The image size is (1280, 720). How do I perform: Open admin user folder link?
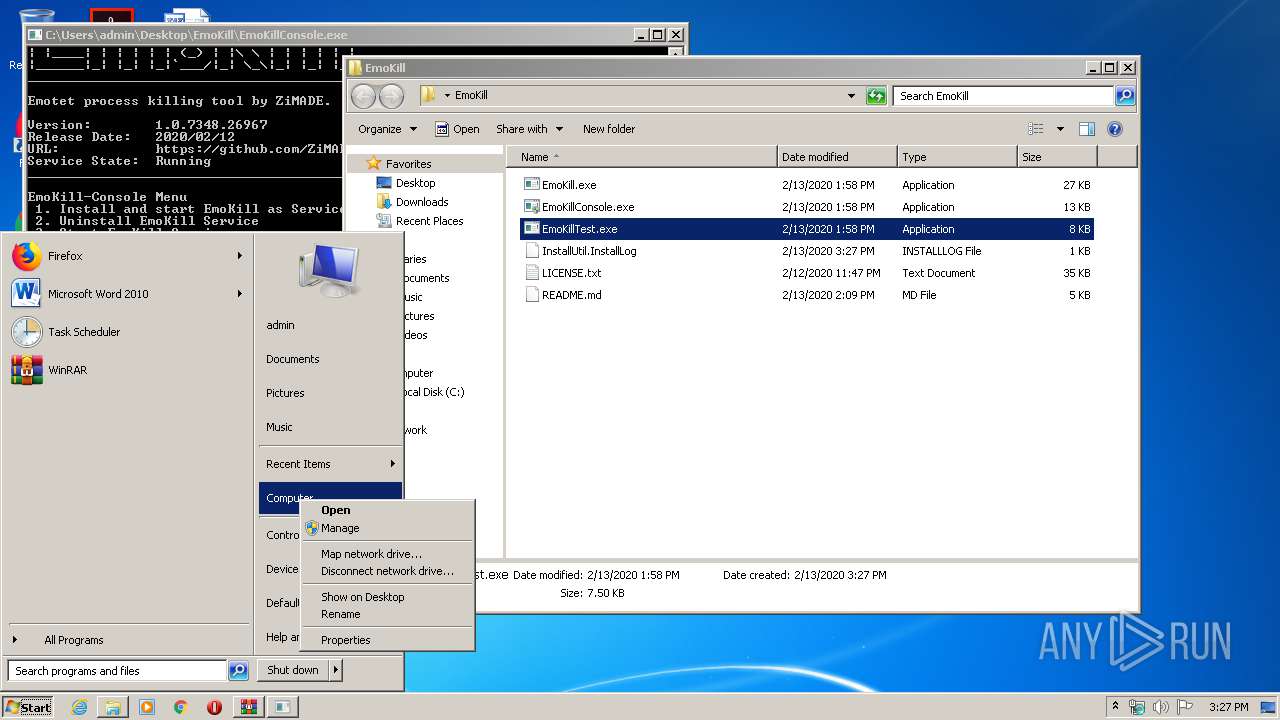point(330,325)
